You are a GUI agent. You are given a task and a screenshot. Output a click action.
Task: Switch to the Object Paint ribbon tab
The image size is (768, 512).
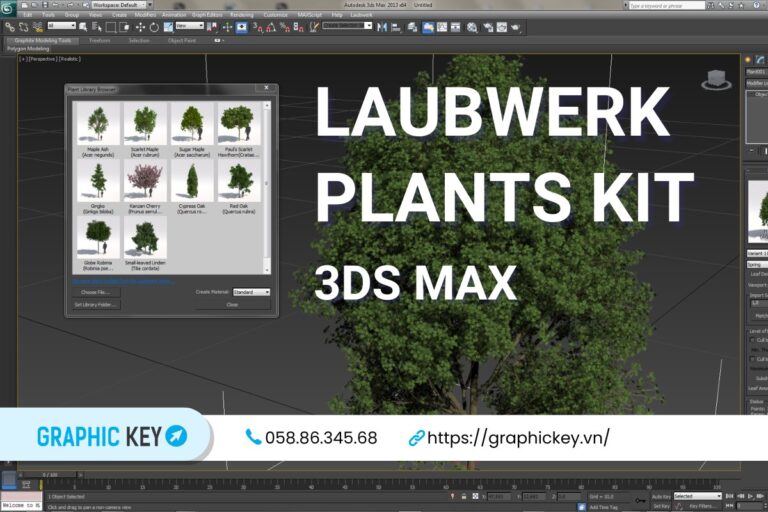(x=182, y=41)
